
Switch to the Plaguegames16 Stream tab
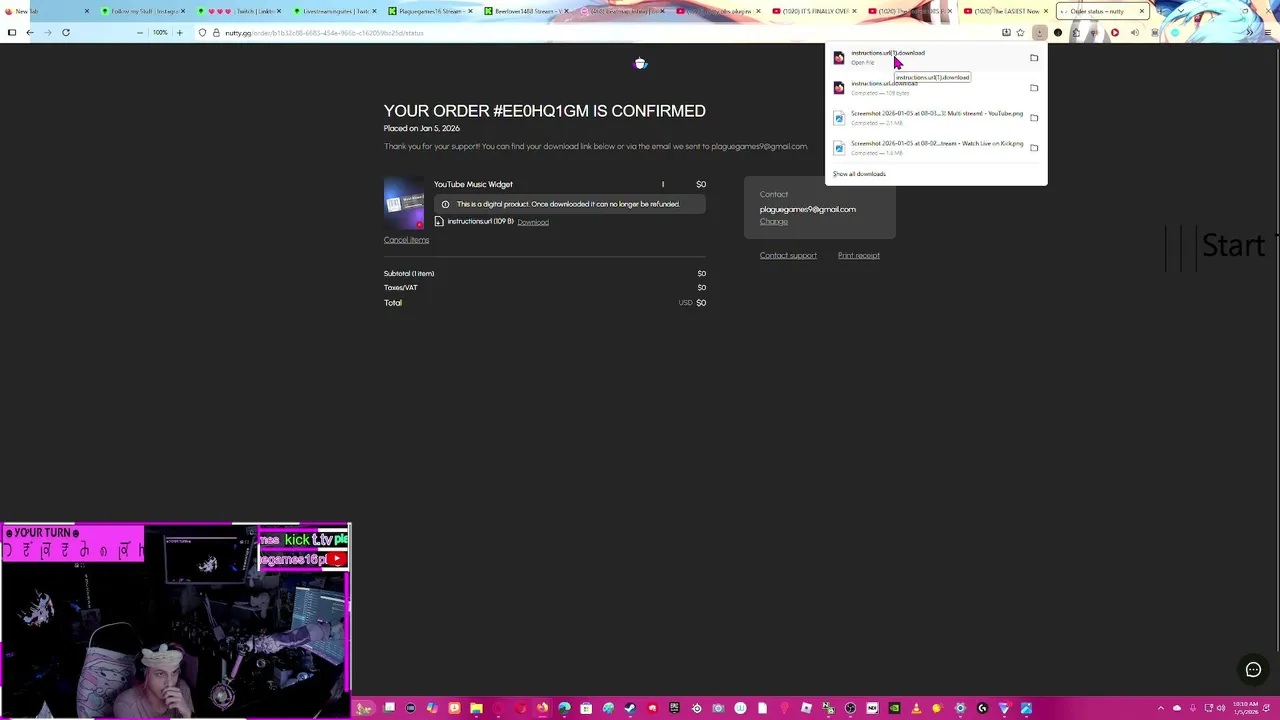click(430, 11)
